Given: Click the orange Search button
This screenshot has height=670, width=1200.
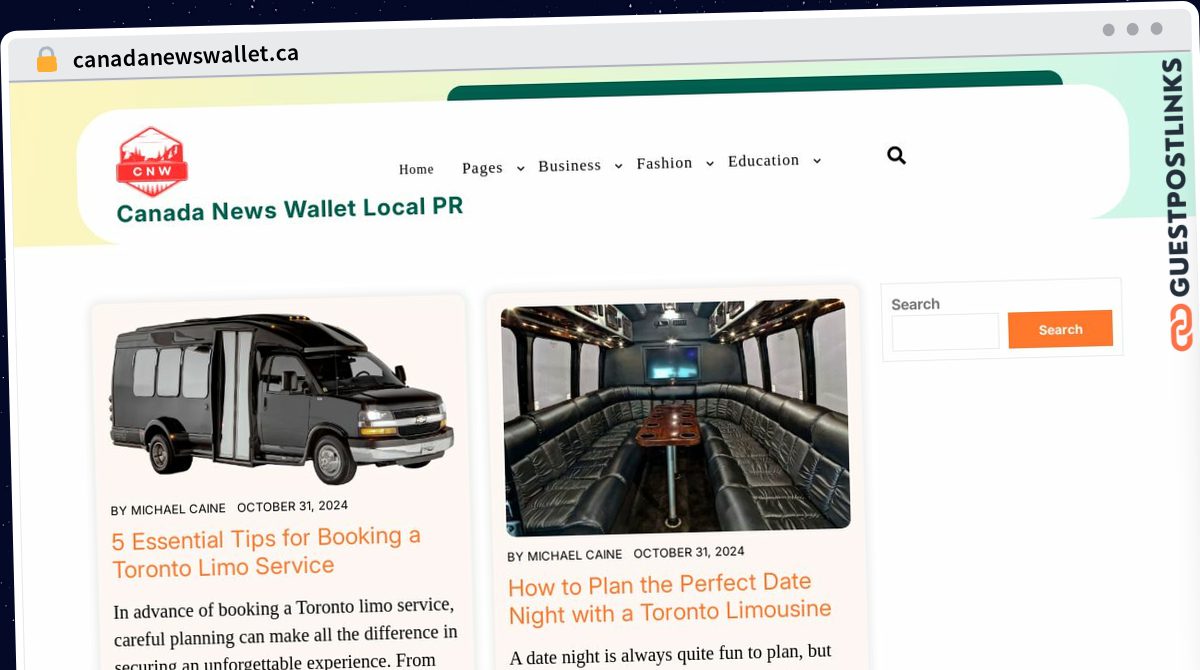Looking at the screenshot, I should point(1060,329).
